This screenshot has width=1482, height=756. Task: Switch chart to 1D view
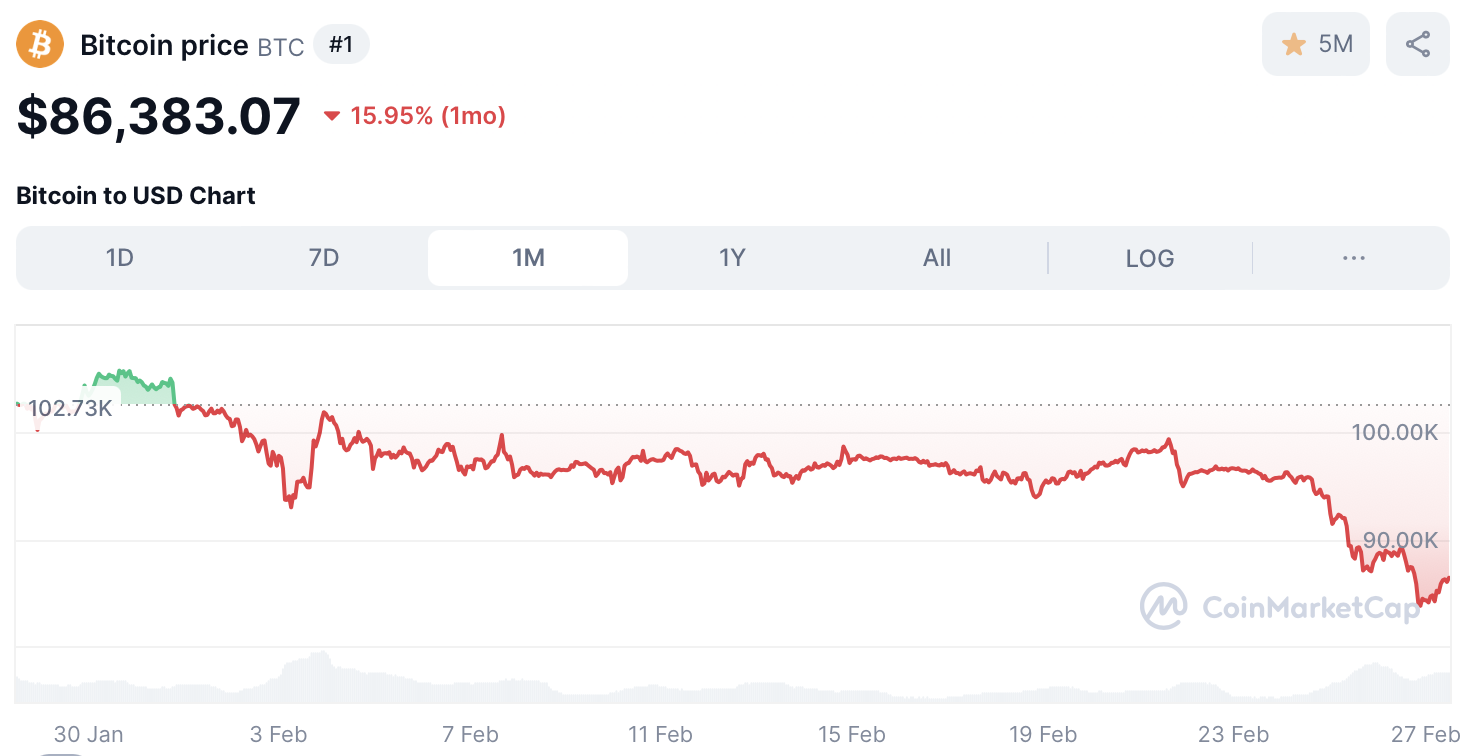[x=119, y=257]
